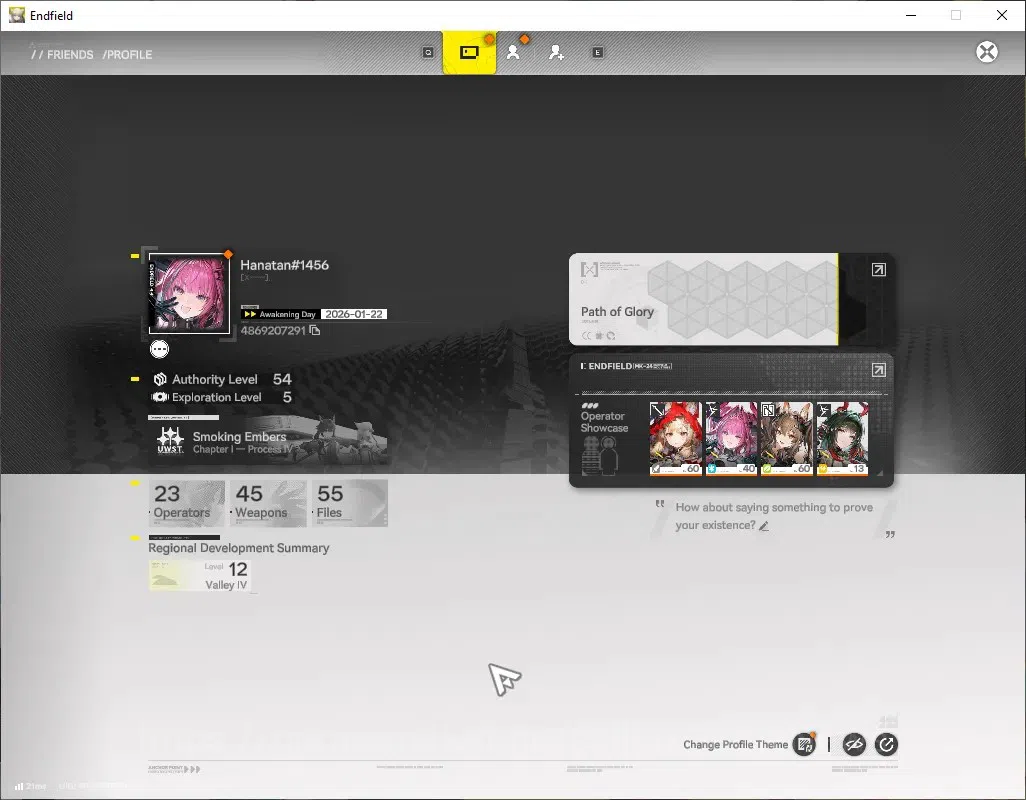The width and height of the screenshot is (1026, 800).
Task: Click the Authority Level 54 entry
Action: pyautogui.click(x=222, y=379)
